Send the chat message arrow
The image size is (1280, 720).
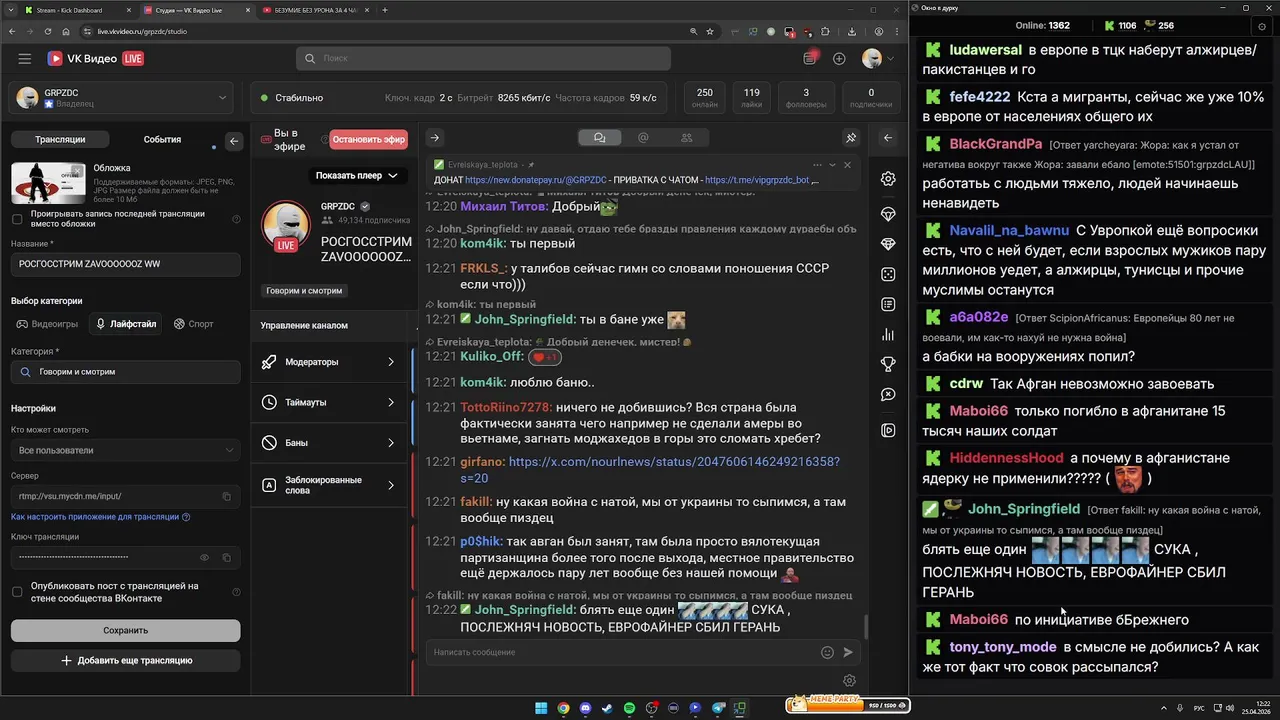pos(848,652)
